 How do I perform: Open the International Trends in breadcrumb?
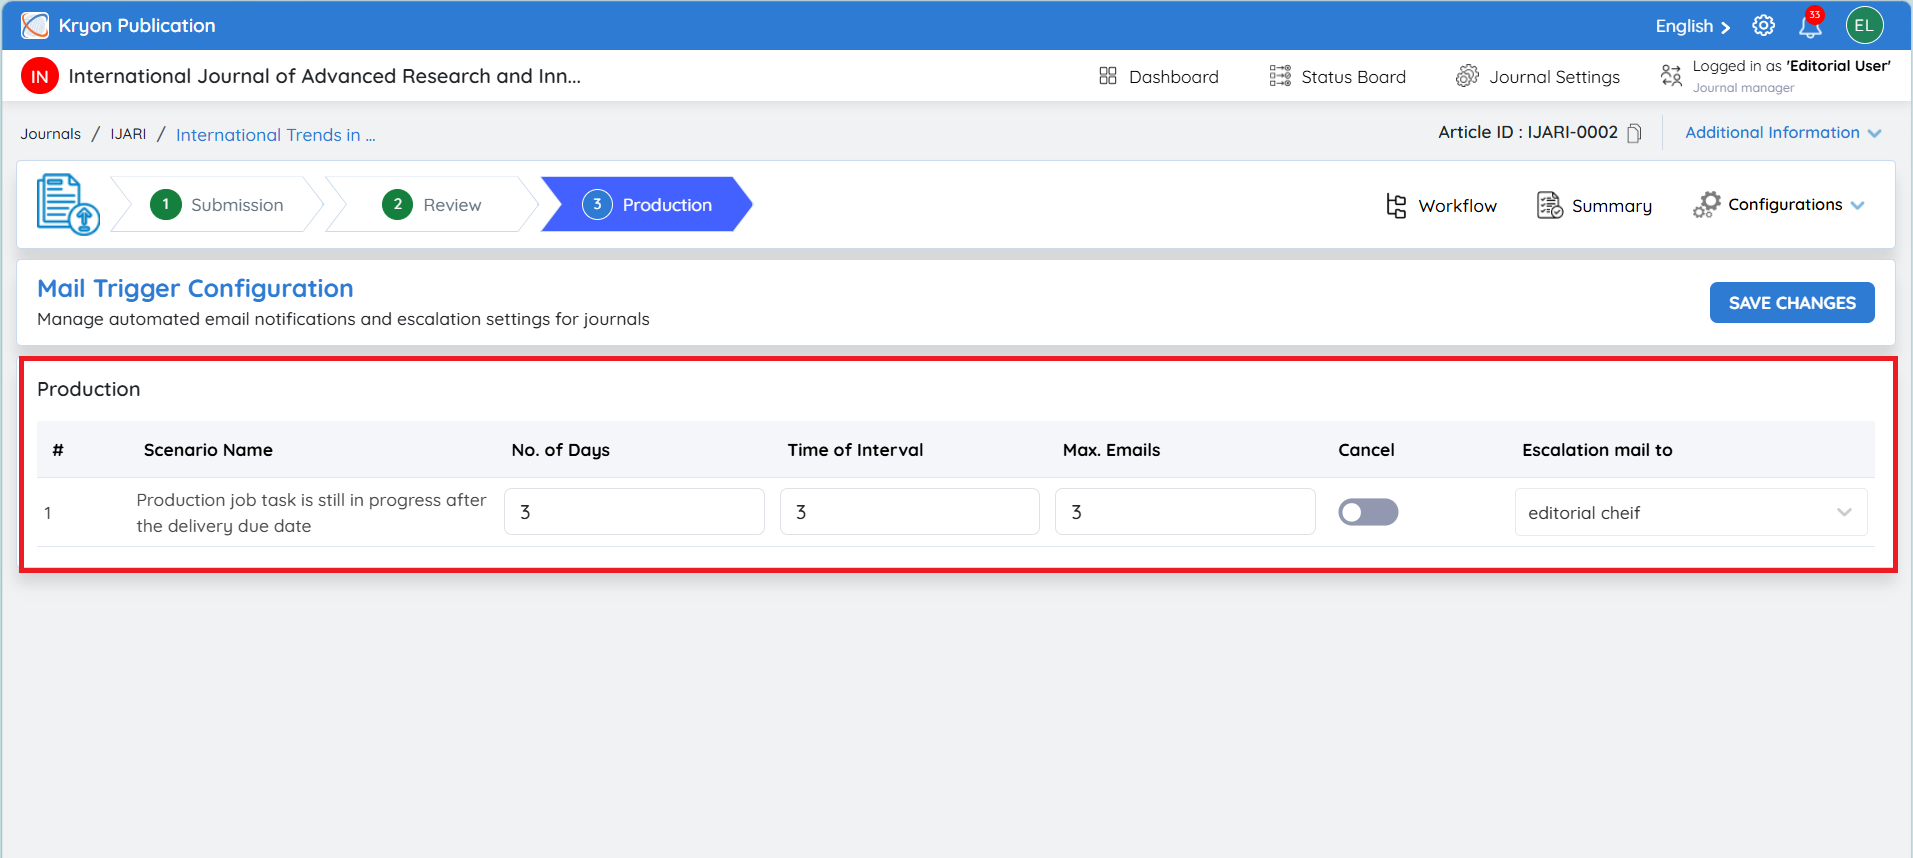(276, 135)
